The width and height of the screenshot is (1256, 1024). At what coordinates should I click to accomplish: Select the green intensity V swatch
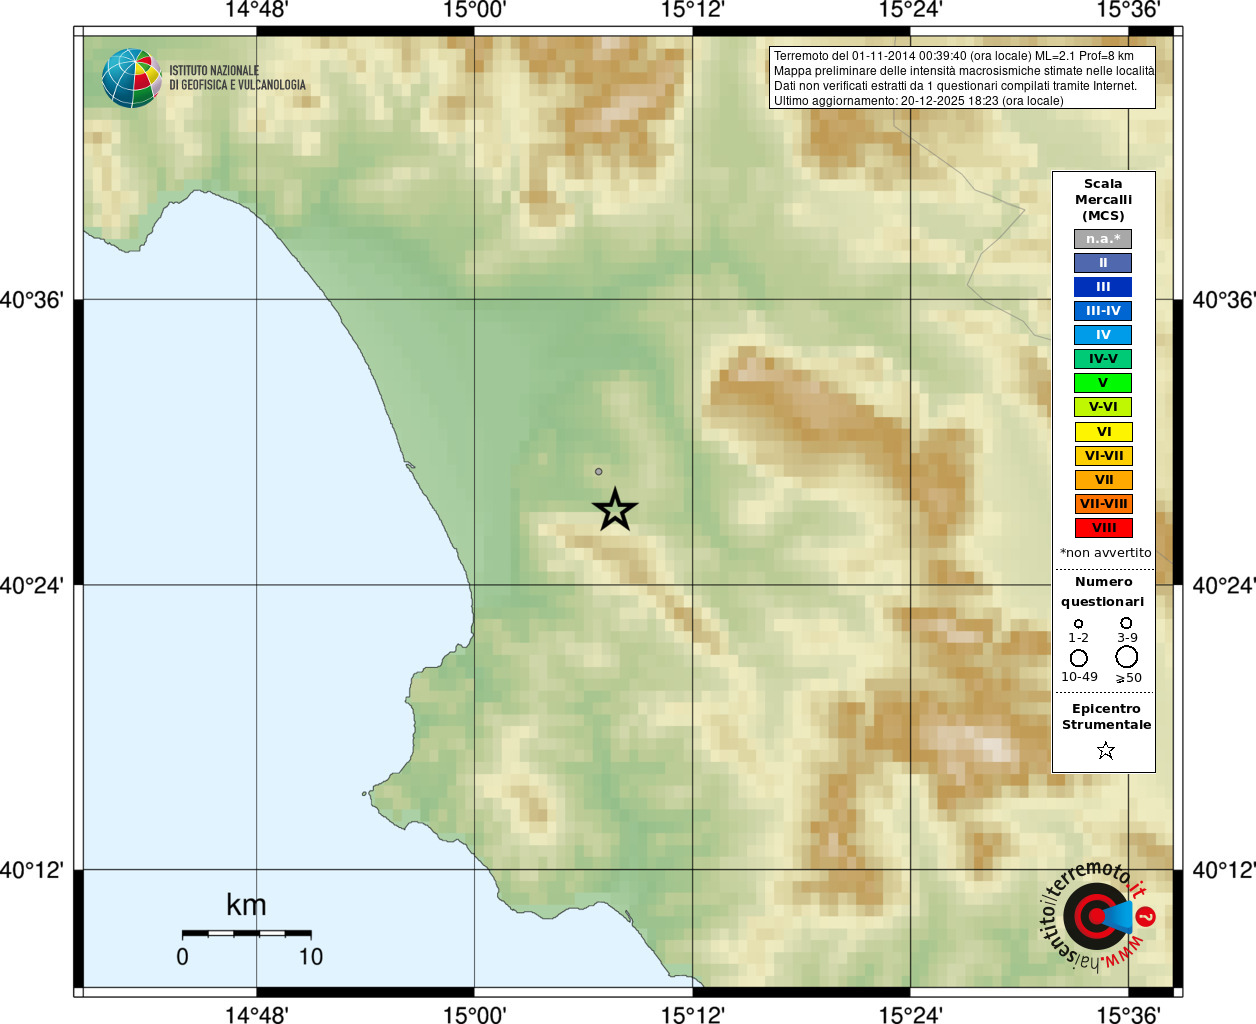[1103, 383]
